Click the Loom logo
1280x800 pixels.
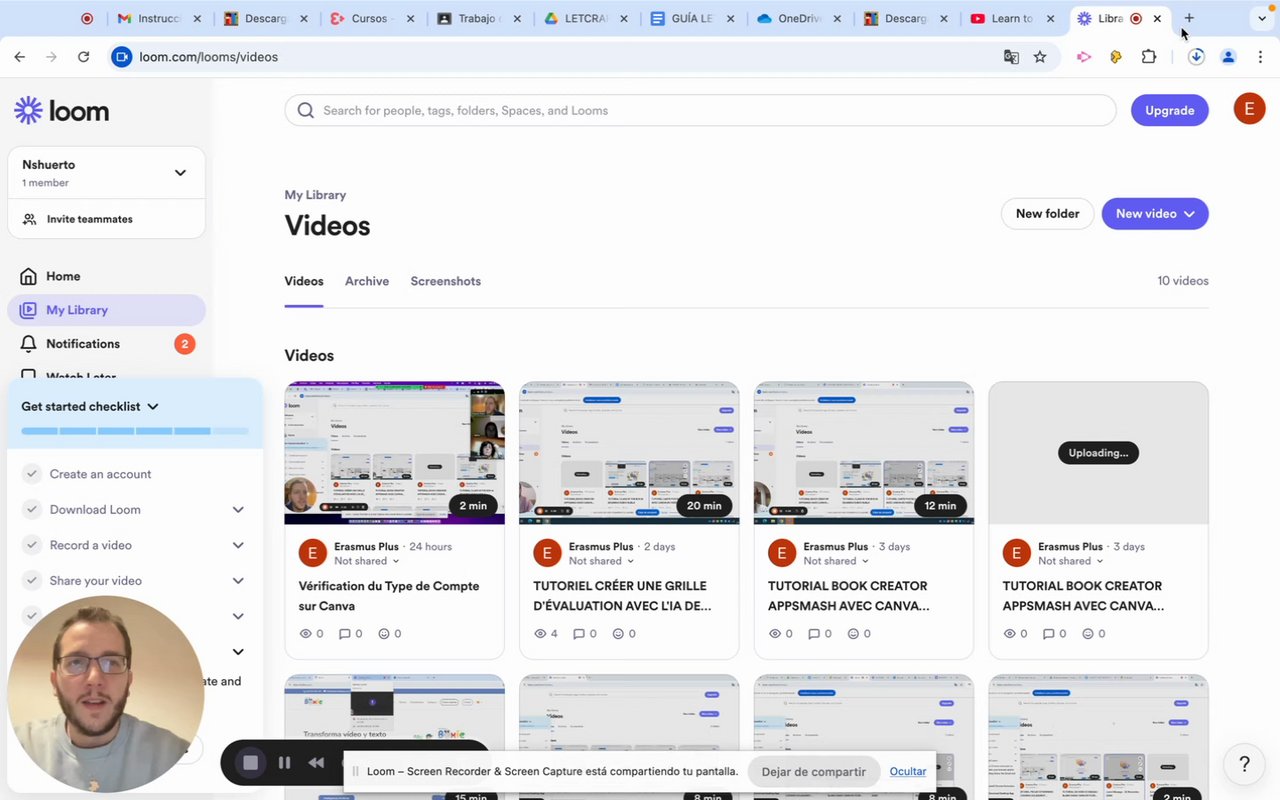(x=62, y=111)
